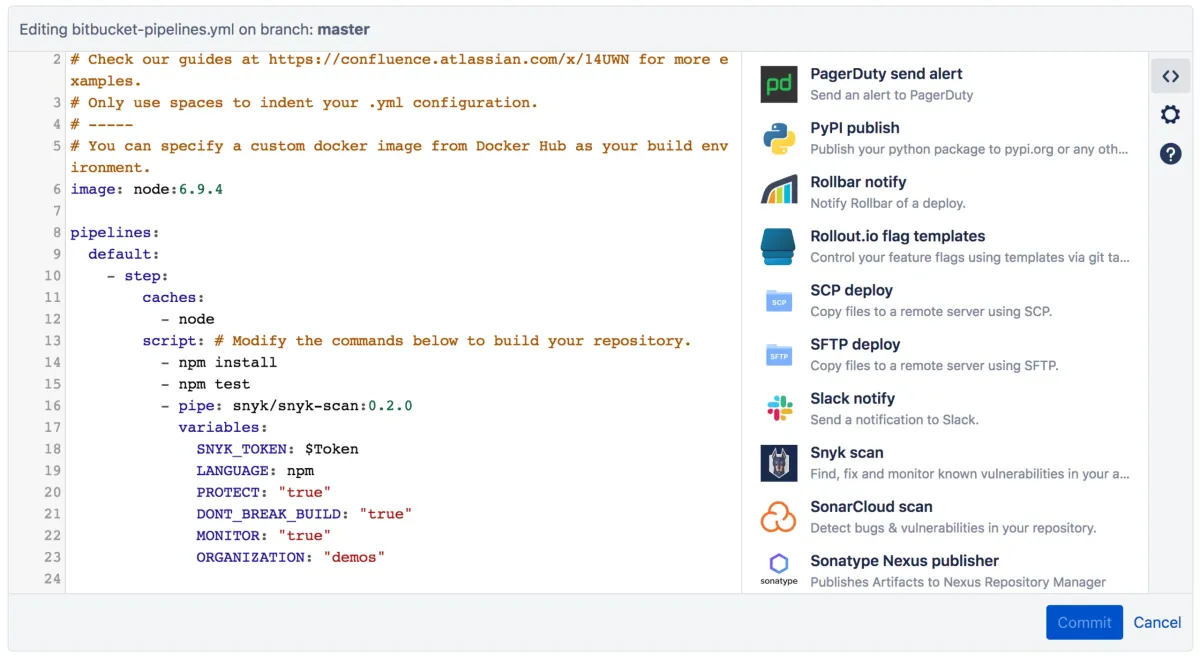Select the SonarCloud scan title
This screenshot has height=657, width=1200.
point(871,506)
